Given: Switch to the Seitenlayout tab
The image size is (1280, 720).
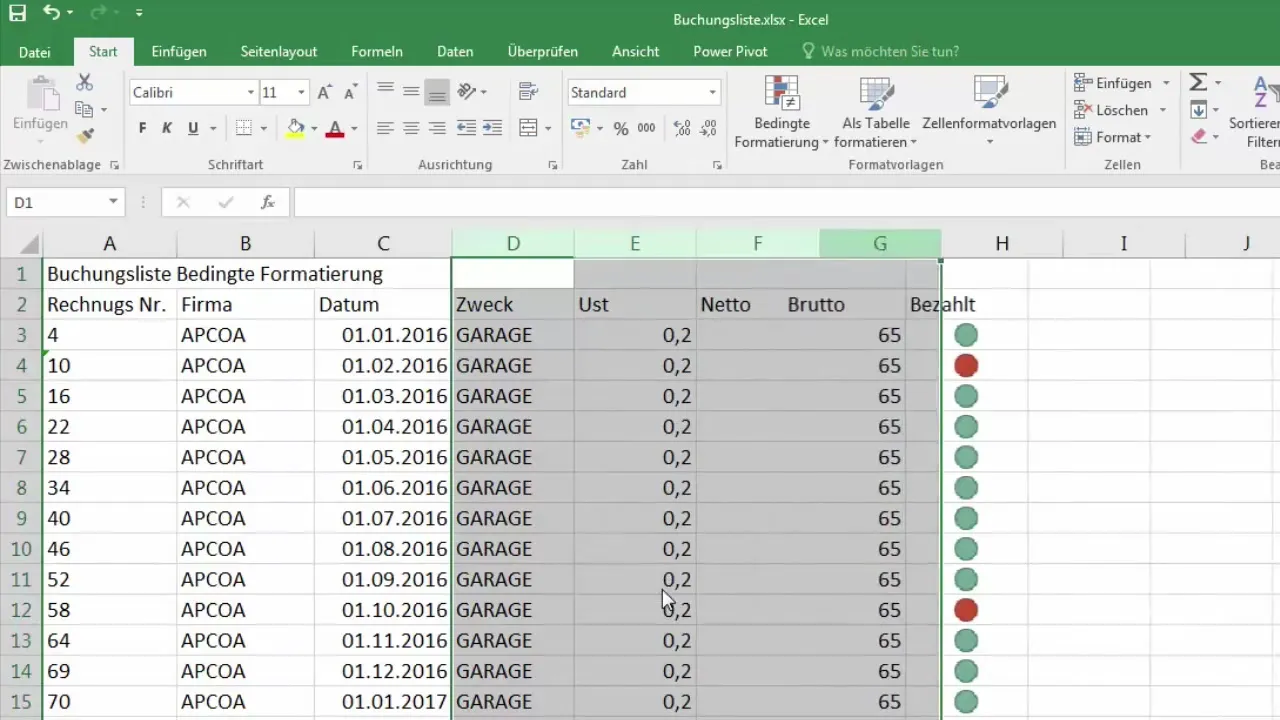Looking at the screenshot, I should [x=279, y=52].
